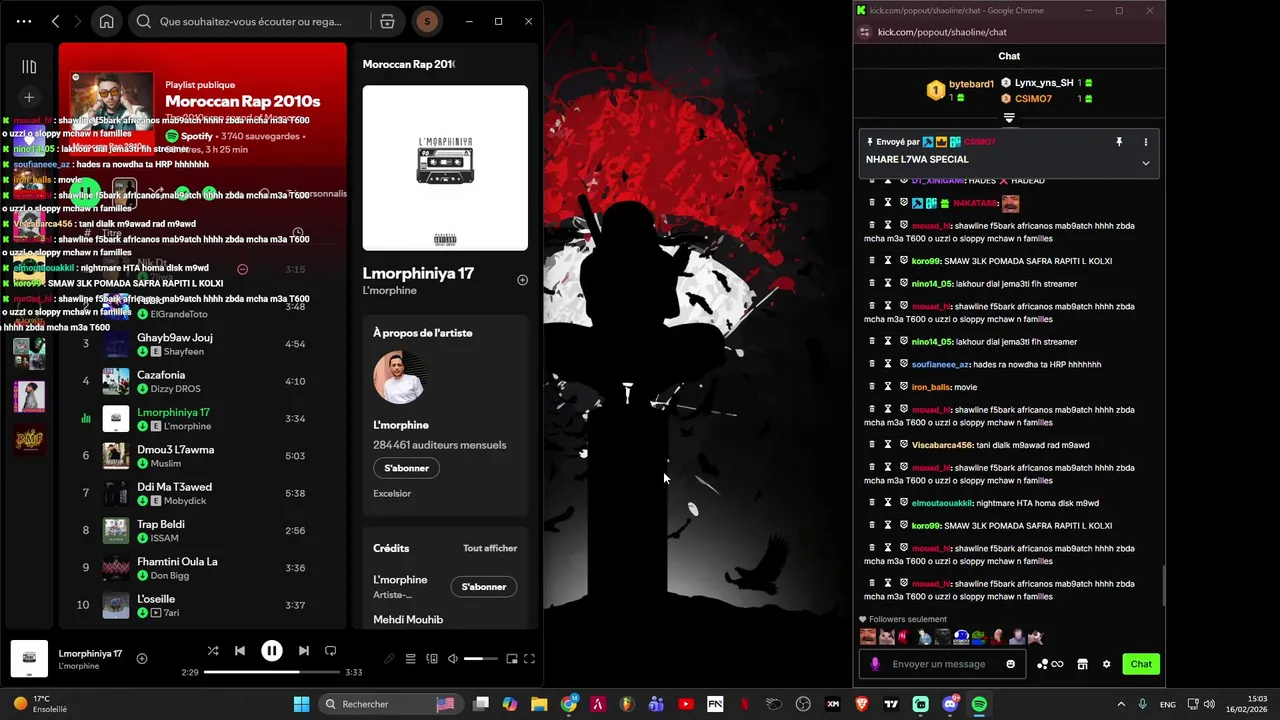Viewport: 1280px width, 720px height.
Task: Open Spotify from Windows taskbar
Action: coord(979,704)
